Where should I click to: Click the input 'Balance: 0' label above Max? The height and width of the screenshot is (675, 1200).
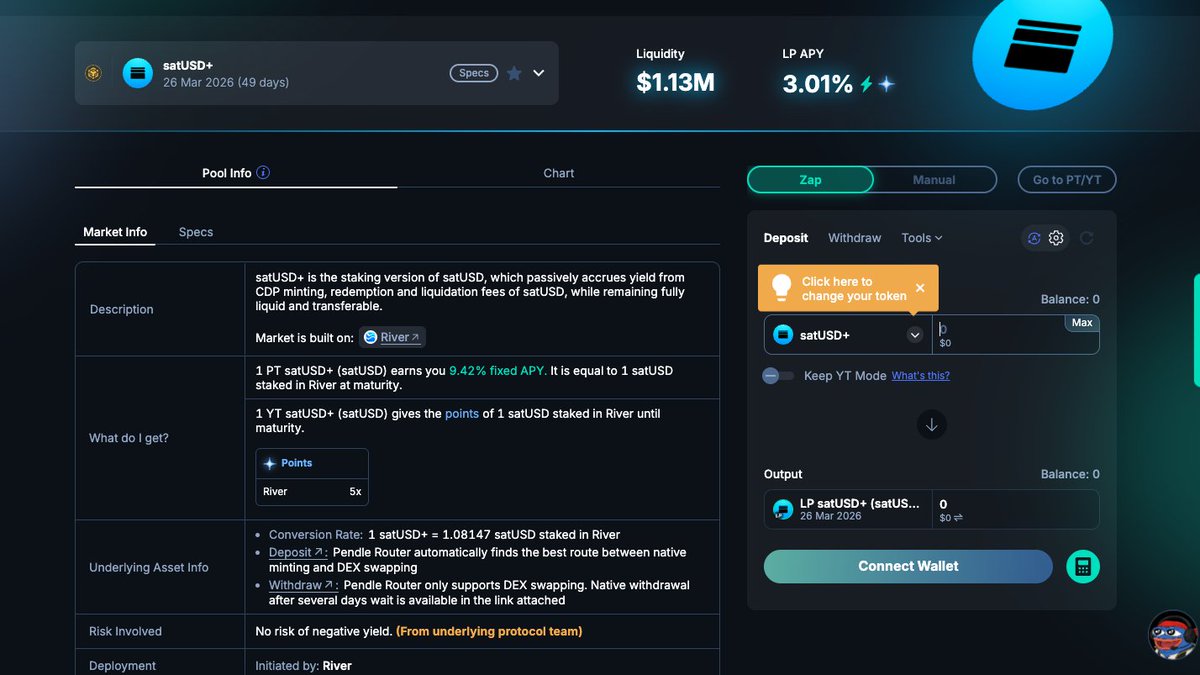click(1070, 299)
